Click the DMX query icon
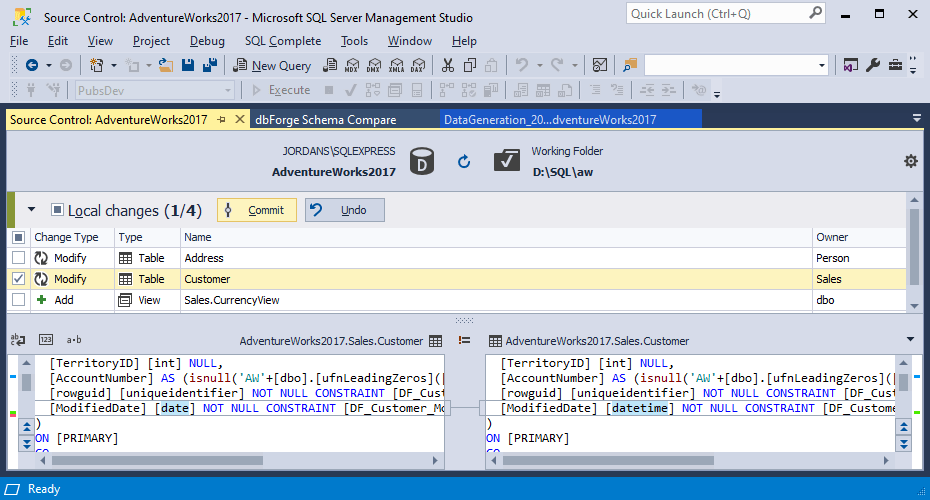930x500 pixels. (x=374, y=65)
